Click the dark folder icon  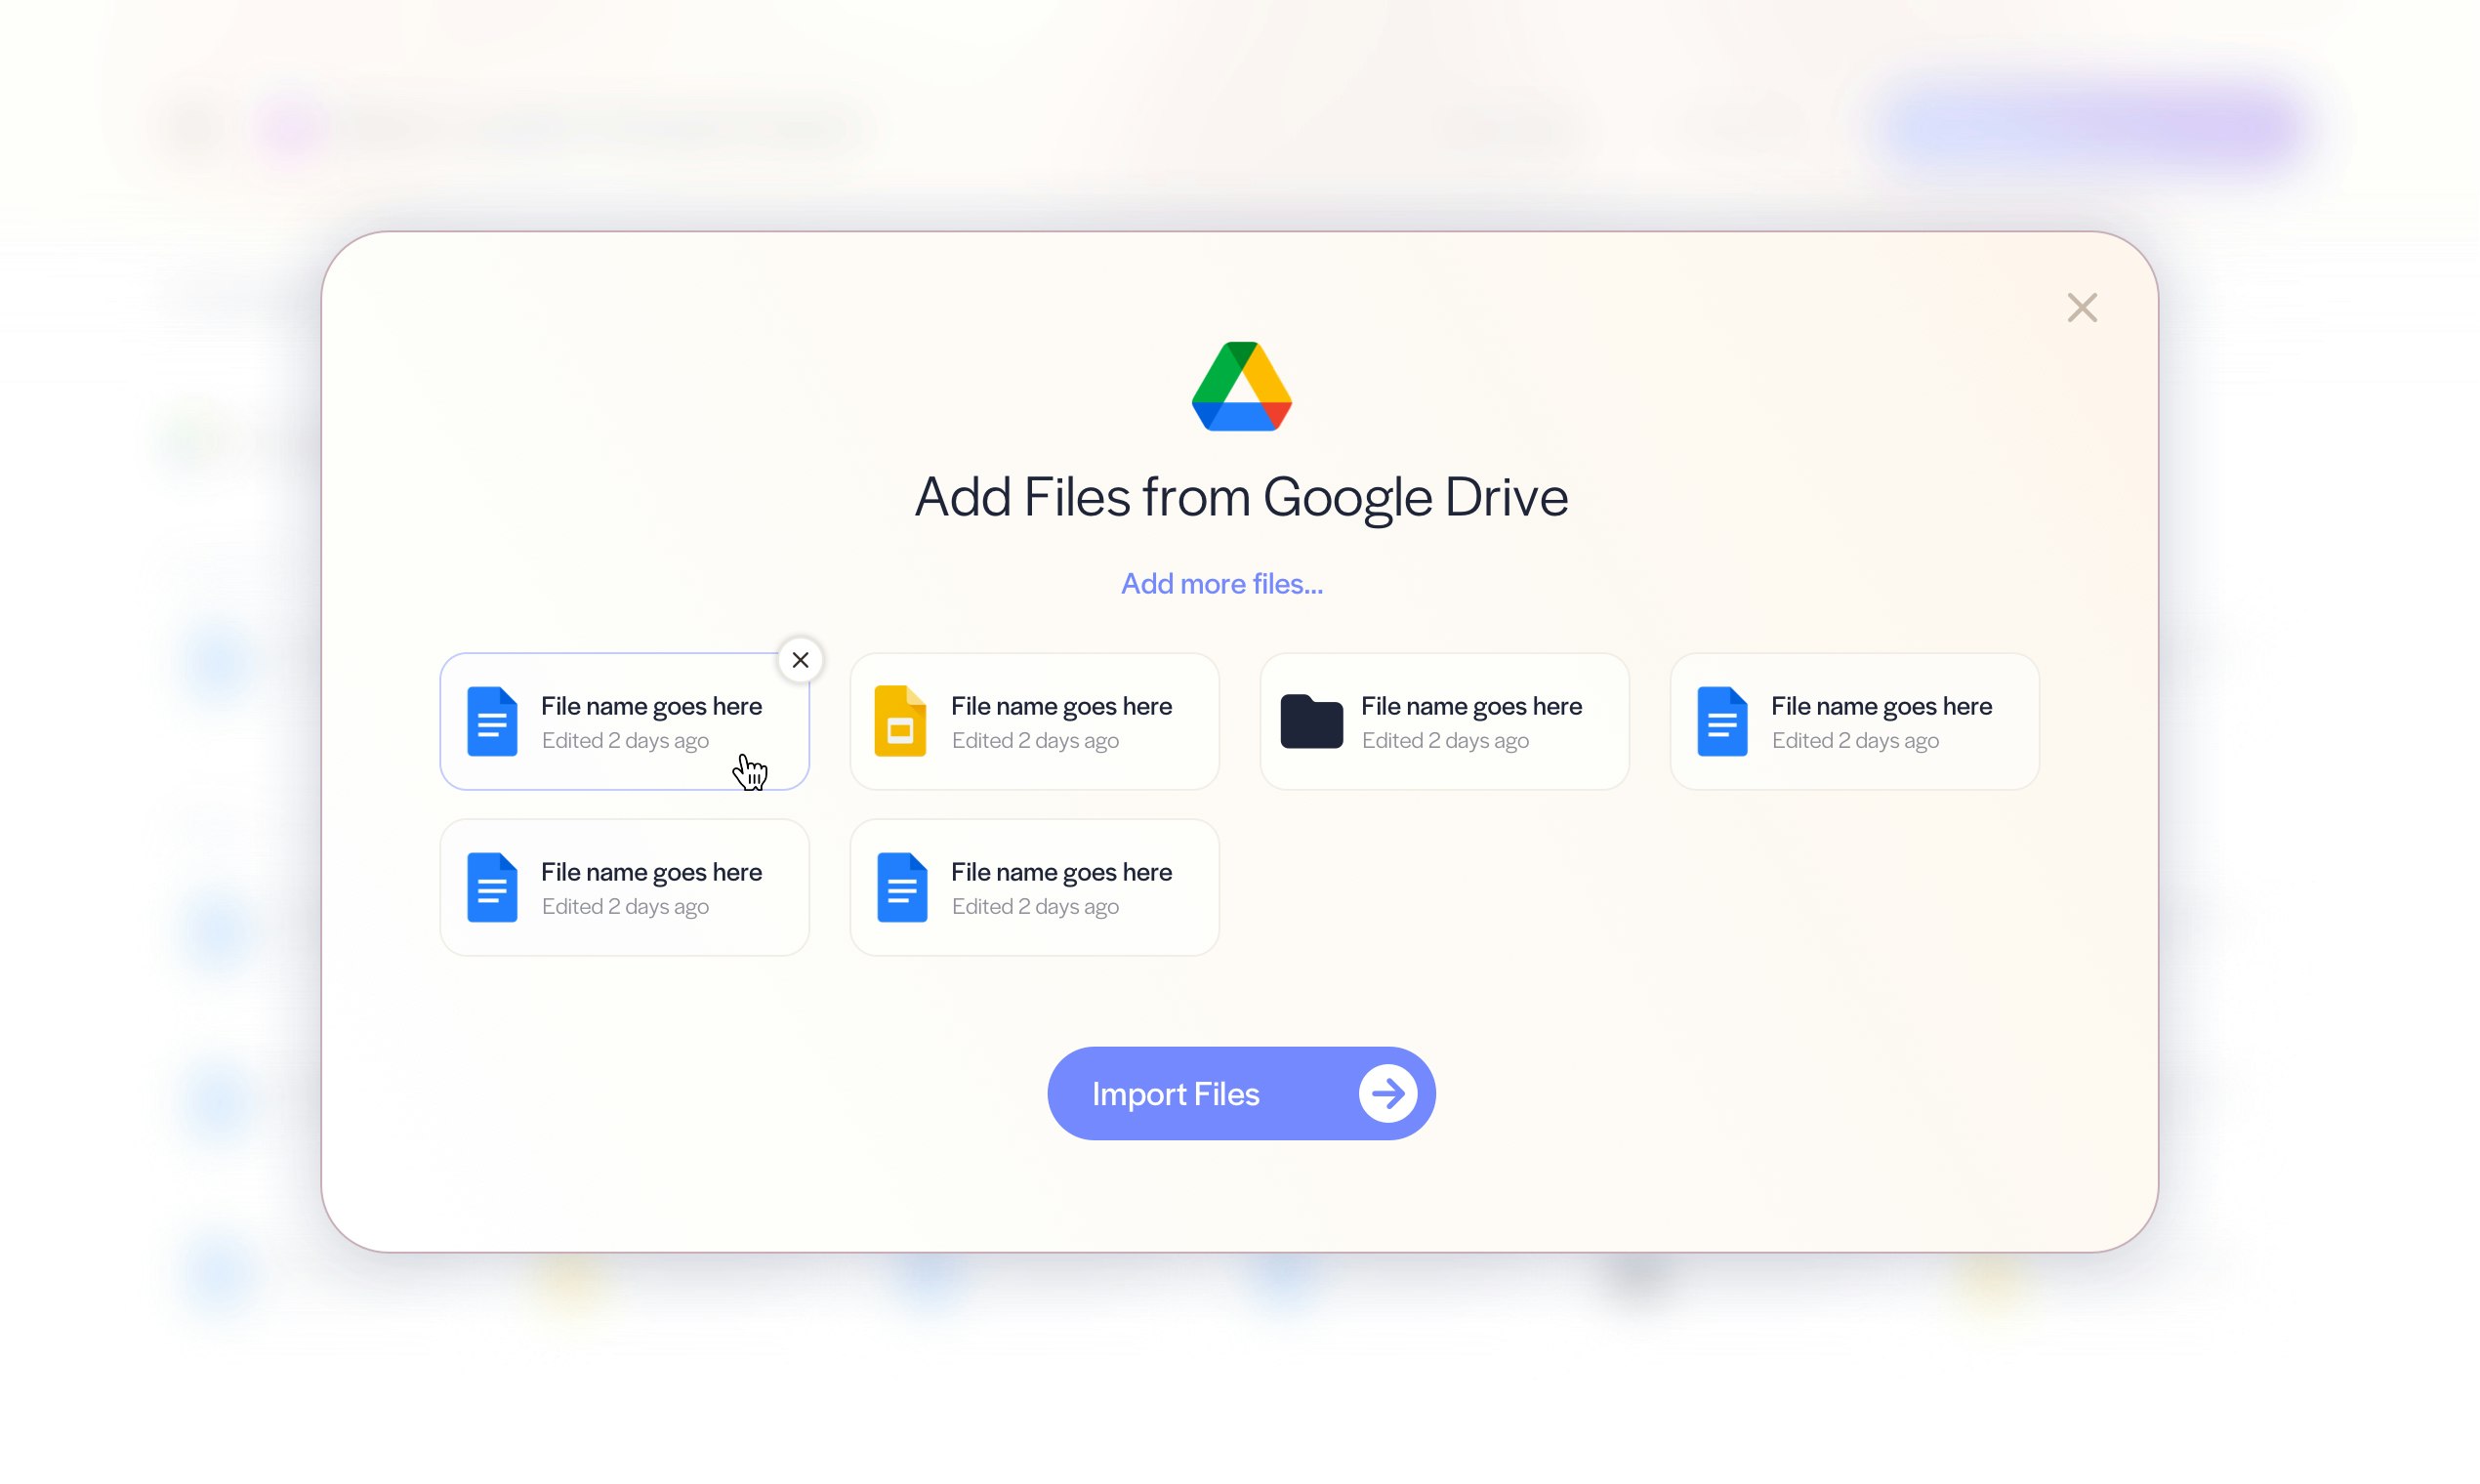click(1311, 721)
